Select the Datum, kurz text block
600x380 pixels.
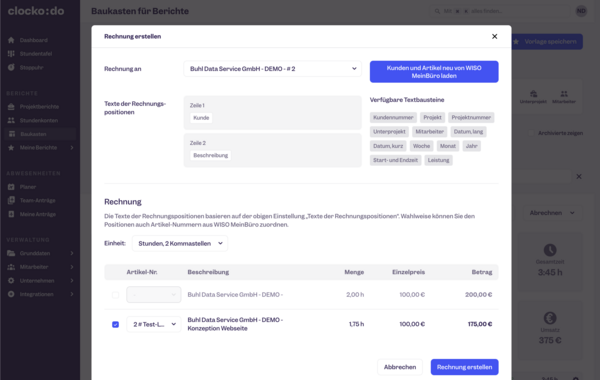click(x=388, y=146)
